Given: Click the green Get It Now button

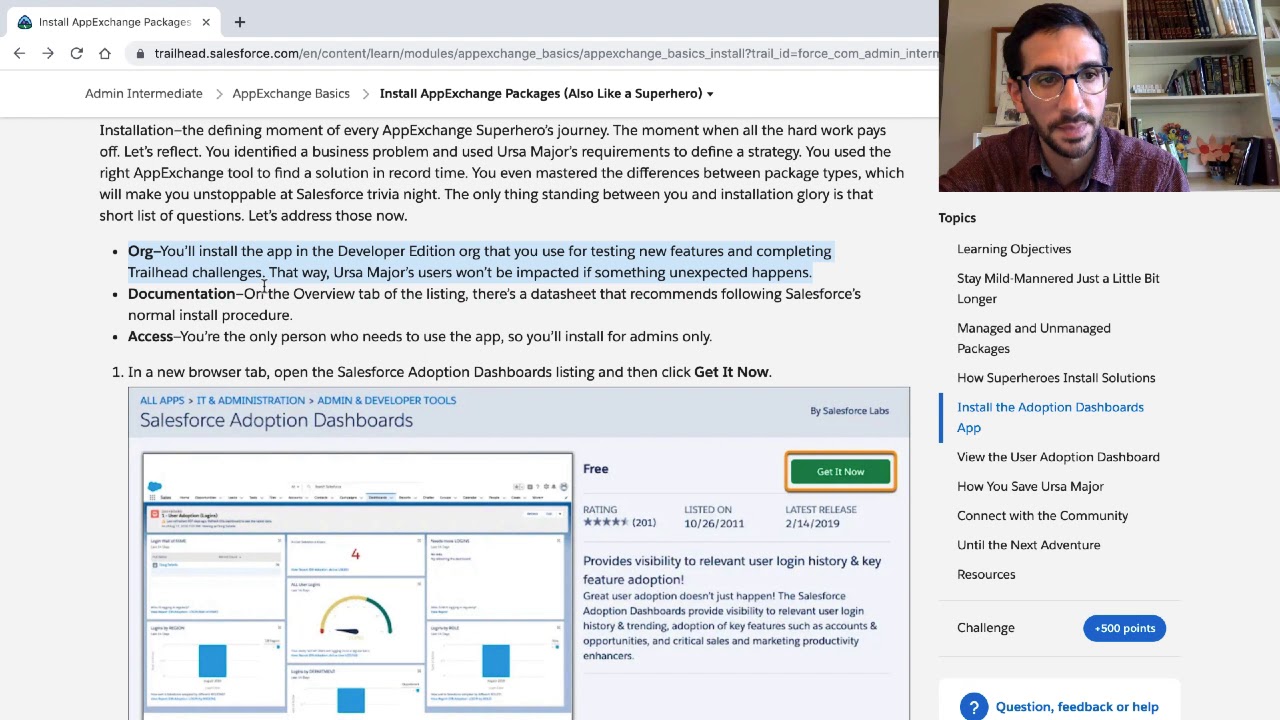Looking at the screenshot, I should point(840,471).
